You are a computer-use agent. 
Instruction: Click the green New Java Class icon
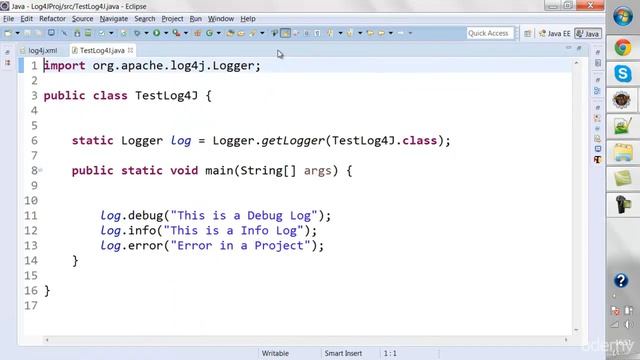click(209, 33)
